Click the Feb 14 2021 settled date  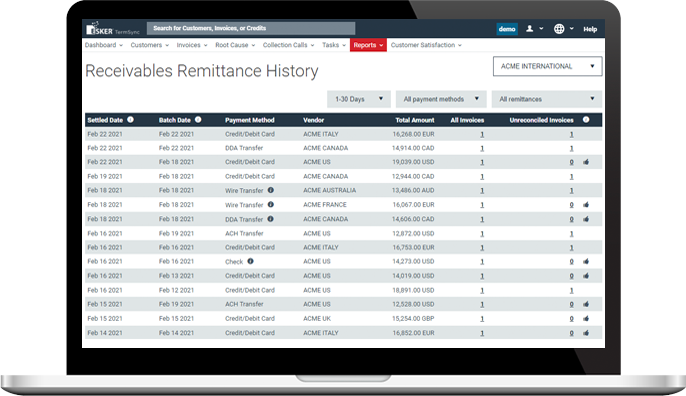pyautogui.click(x=105, y=333)
